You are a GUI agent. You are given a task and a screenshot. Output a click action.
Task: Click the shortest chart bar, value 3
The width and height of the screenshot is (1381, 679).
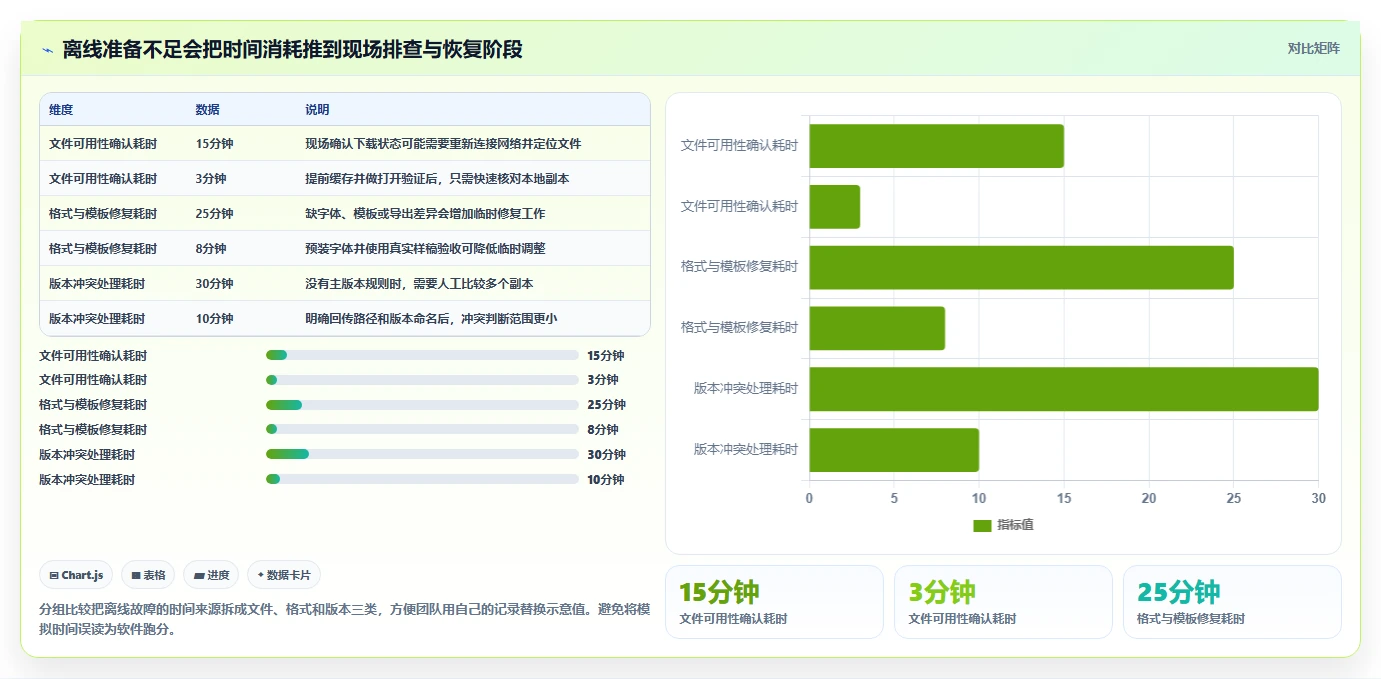click(x=834, y=207)
